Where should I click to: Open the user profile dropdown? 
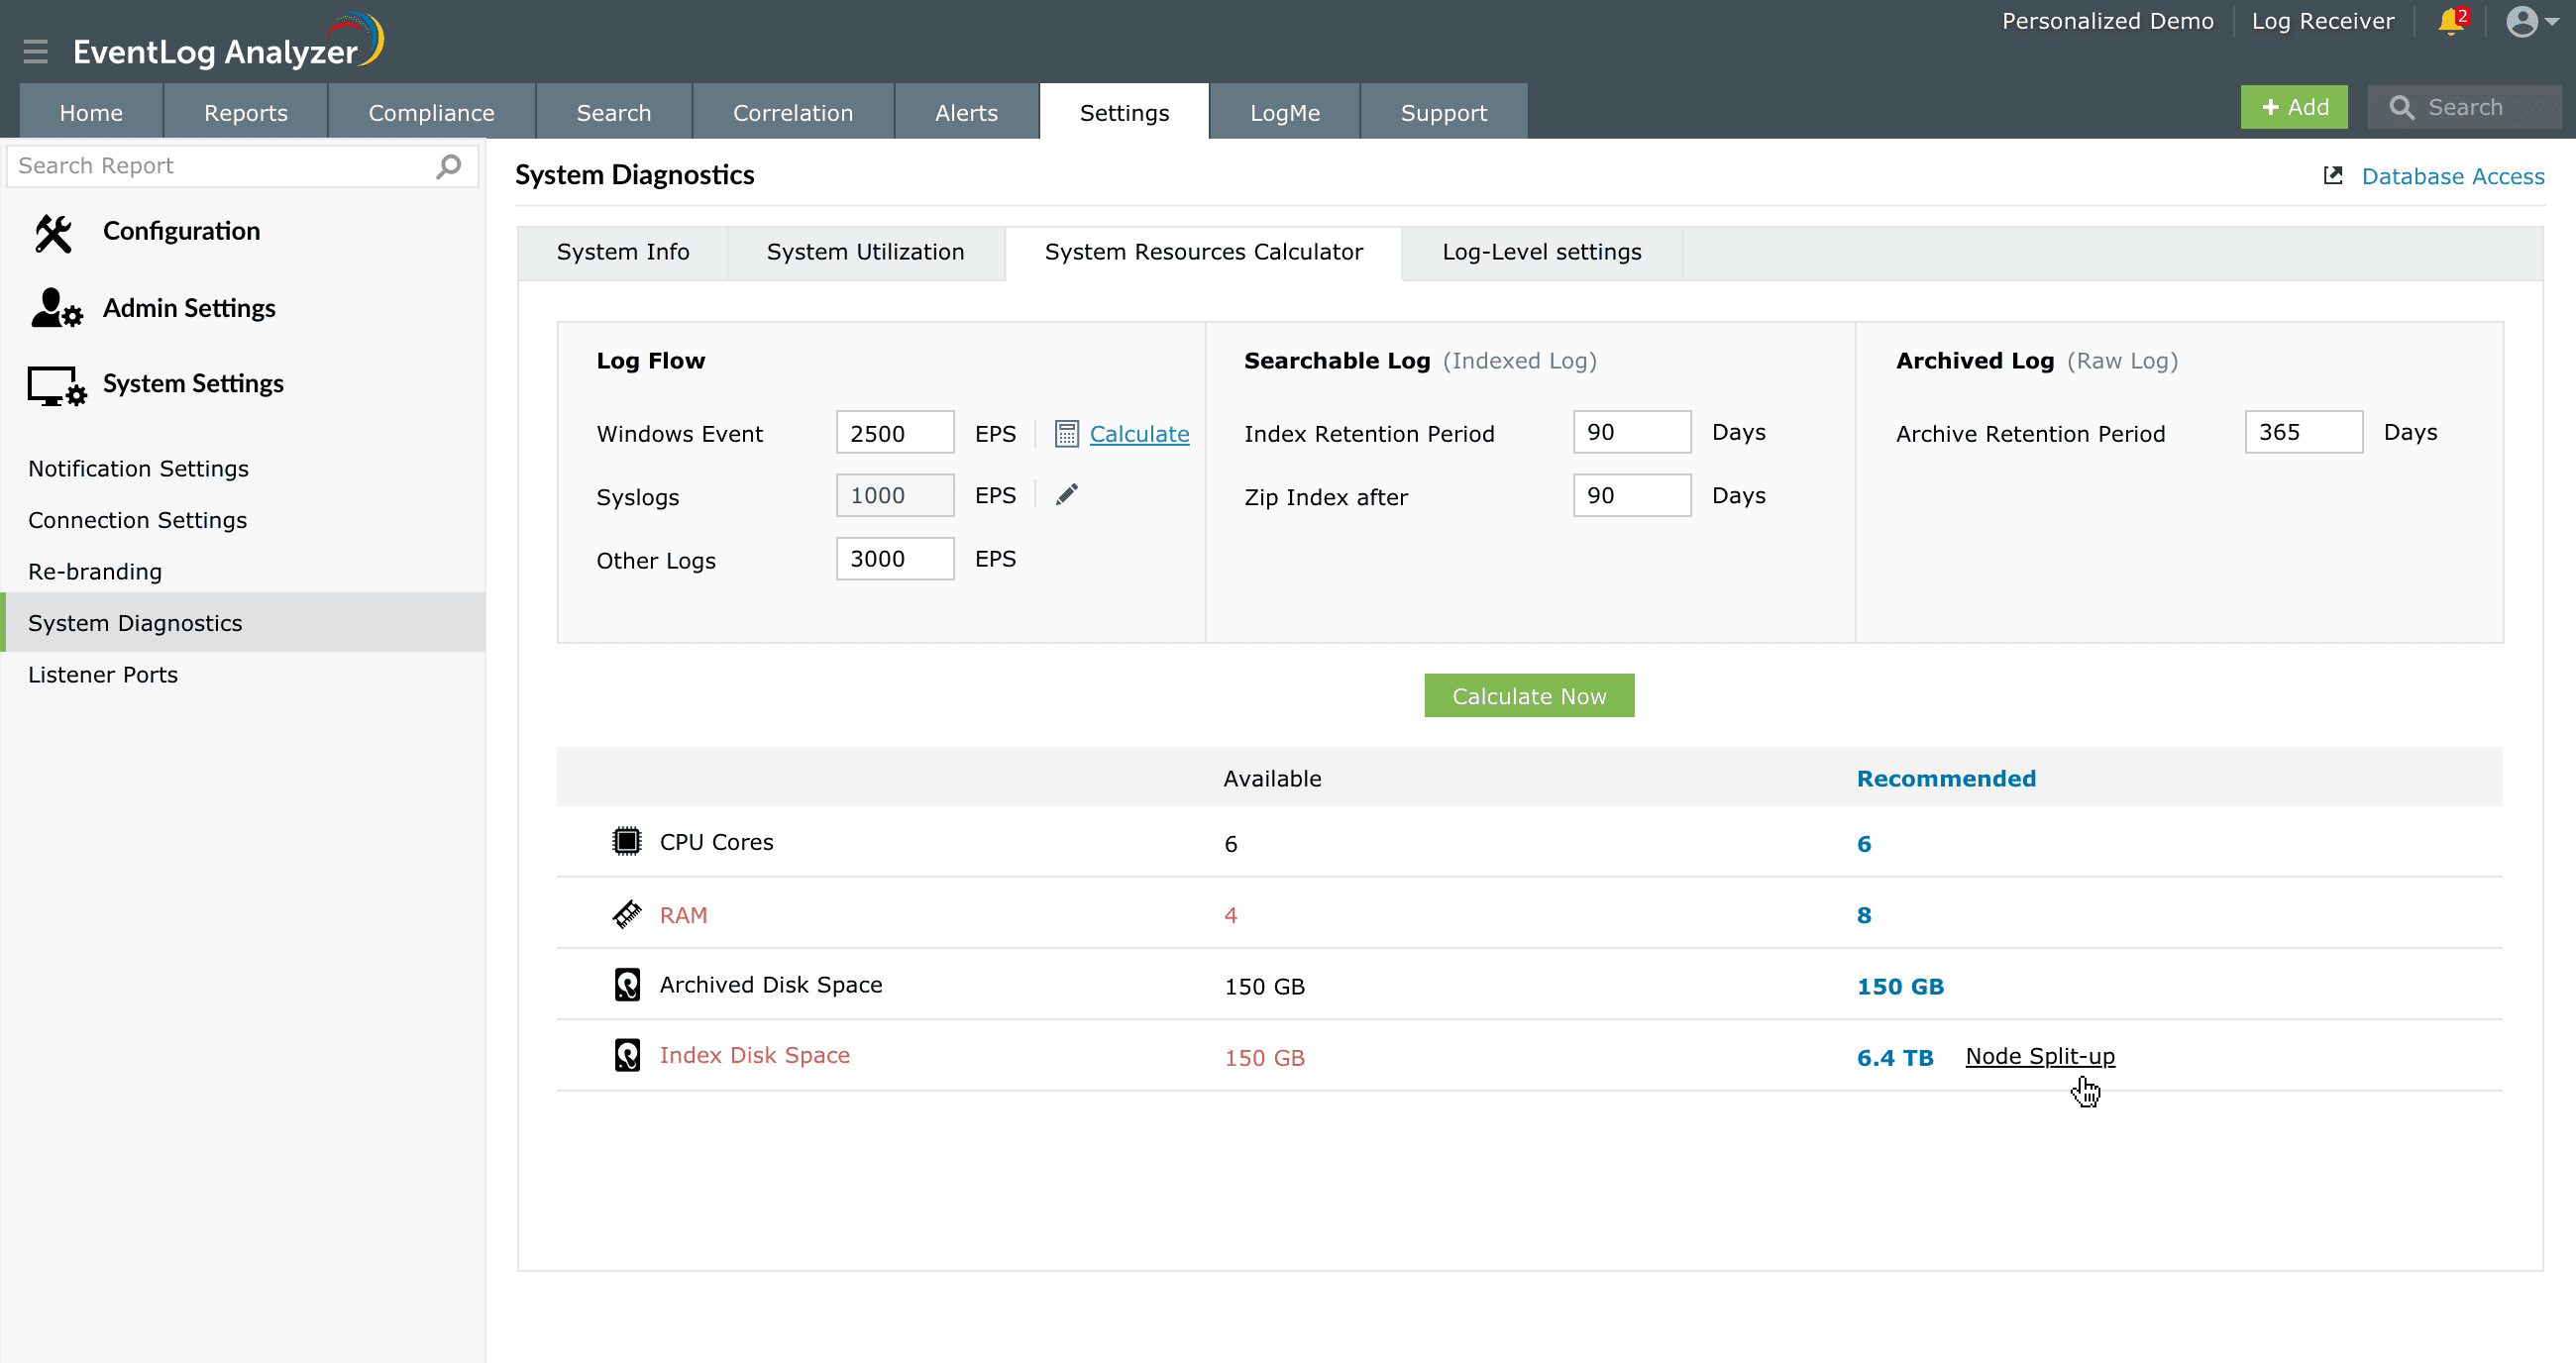point(2531,22)
